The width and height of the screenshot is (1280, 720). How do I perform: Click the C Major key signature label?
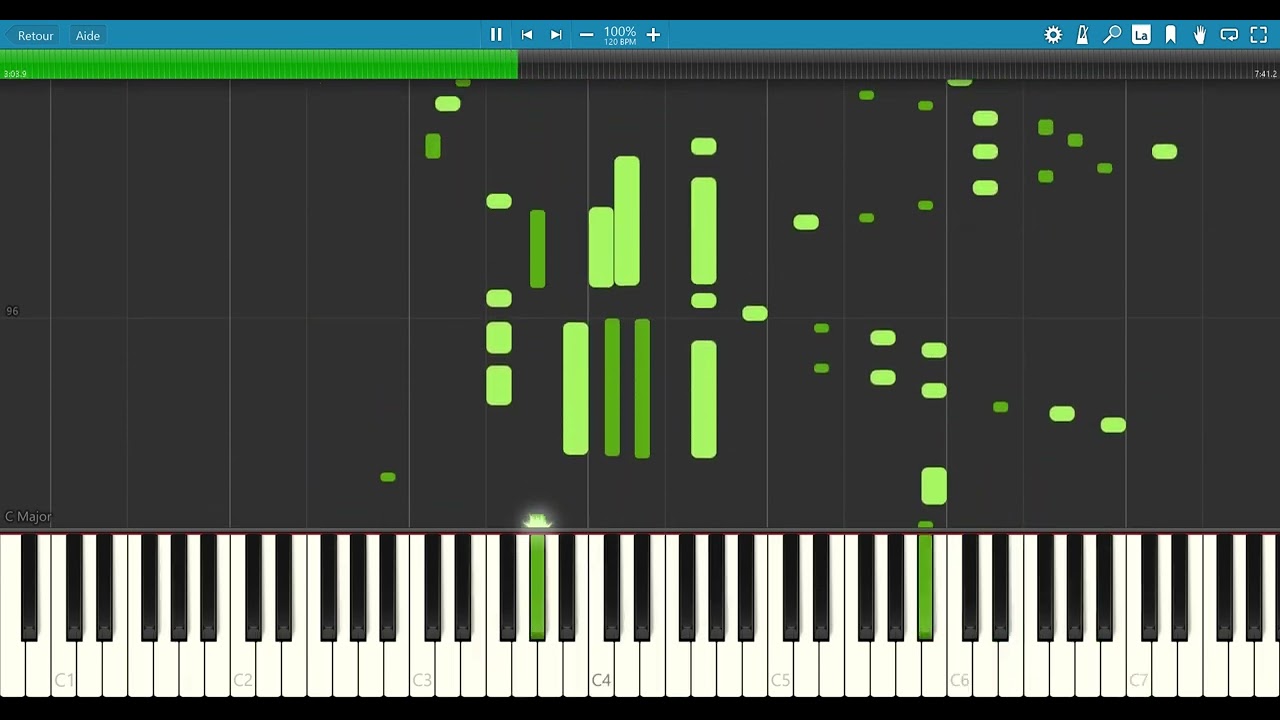(28, 516)
